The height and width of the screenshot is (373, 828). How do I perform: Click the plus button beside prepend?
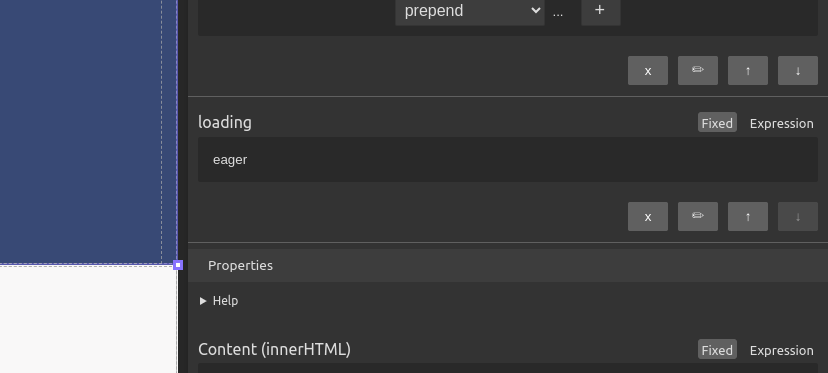(x=600, y=11)
